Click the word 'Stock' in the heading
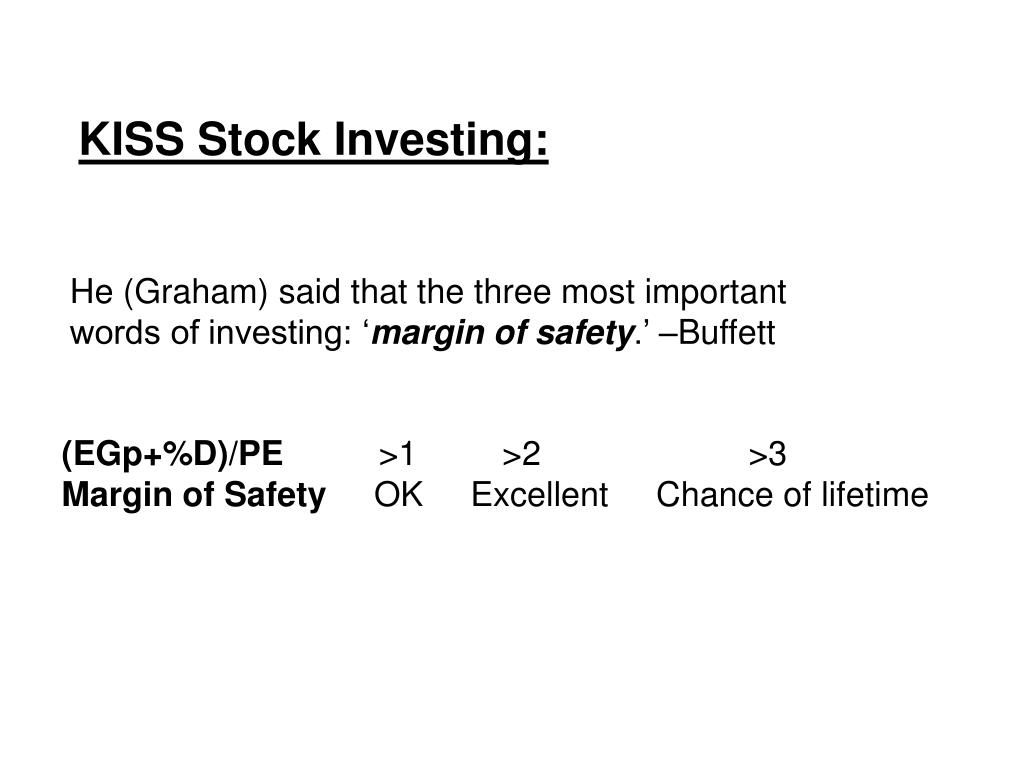 259,139
